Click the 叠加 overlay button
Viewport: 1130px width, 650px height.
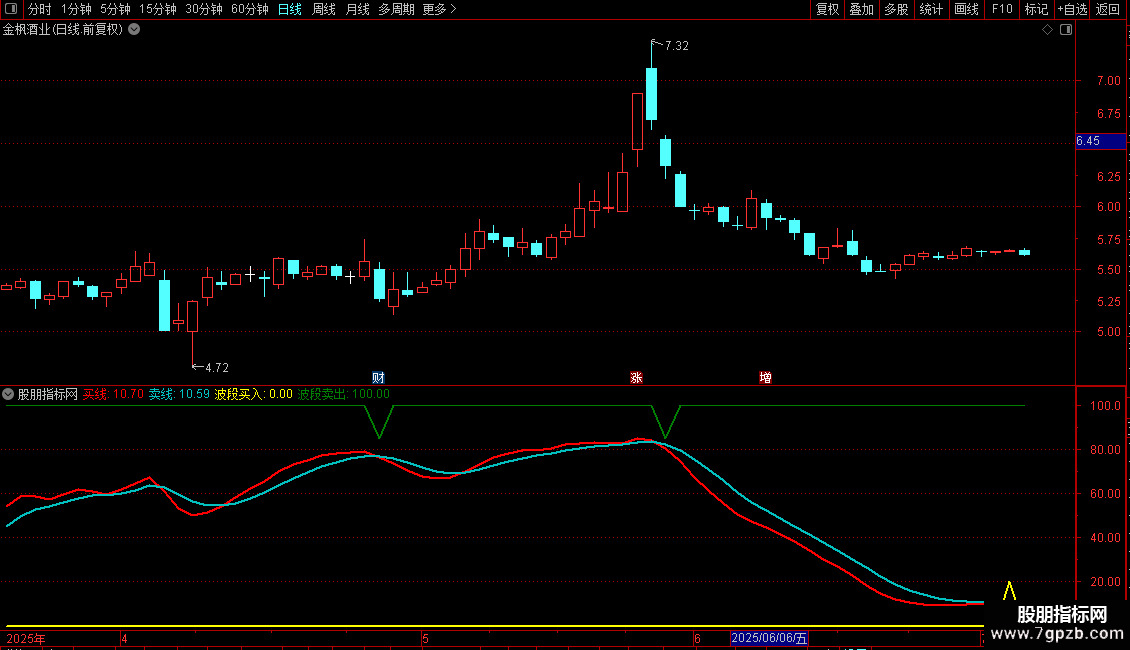861,9
